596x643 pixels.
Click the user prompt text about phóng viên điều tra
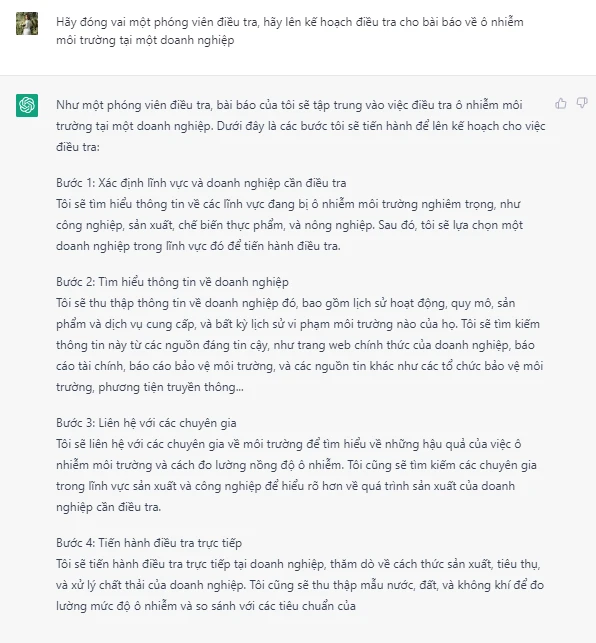coord(290,31)
